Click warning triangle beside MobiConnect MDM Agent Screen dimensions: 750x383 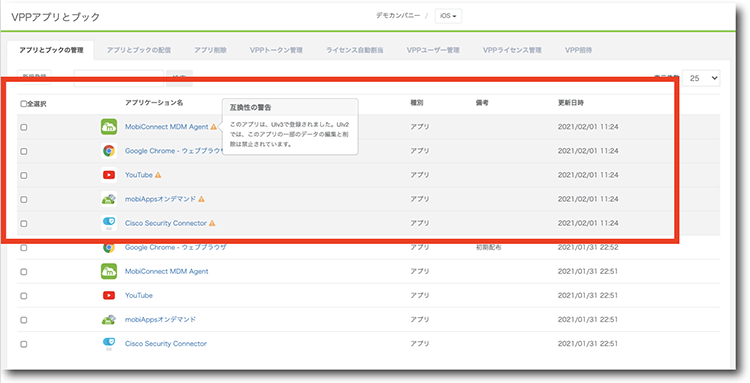[x=213, y=127]
